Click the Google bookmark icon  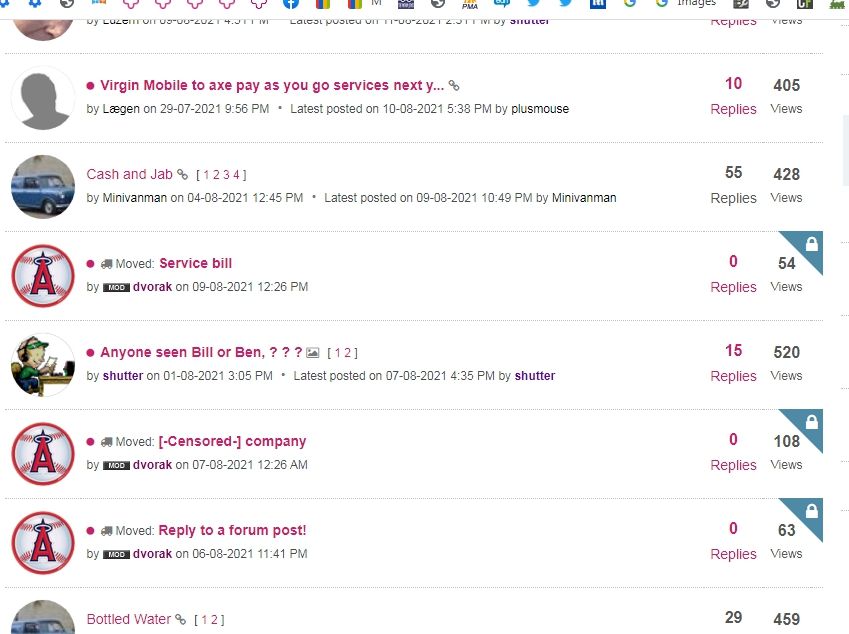coord(631,5)
